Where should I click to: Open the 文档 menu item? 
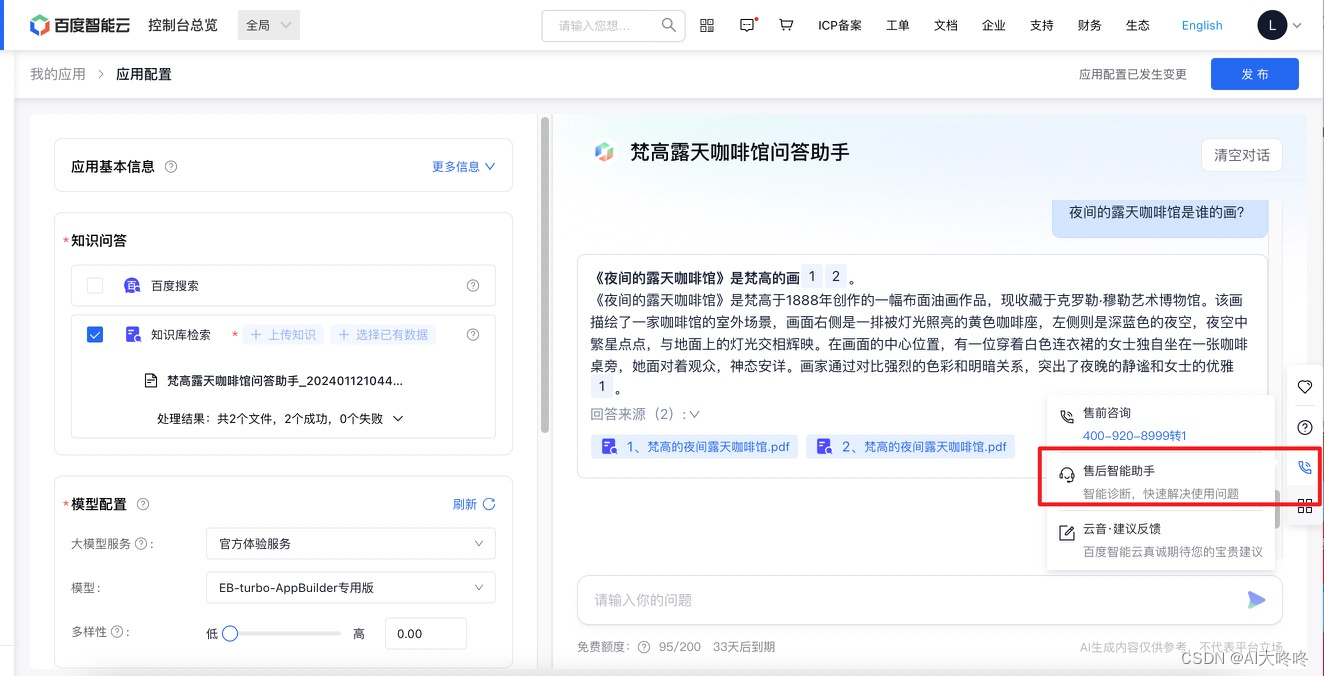click(945, 25)
